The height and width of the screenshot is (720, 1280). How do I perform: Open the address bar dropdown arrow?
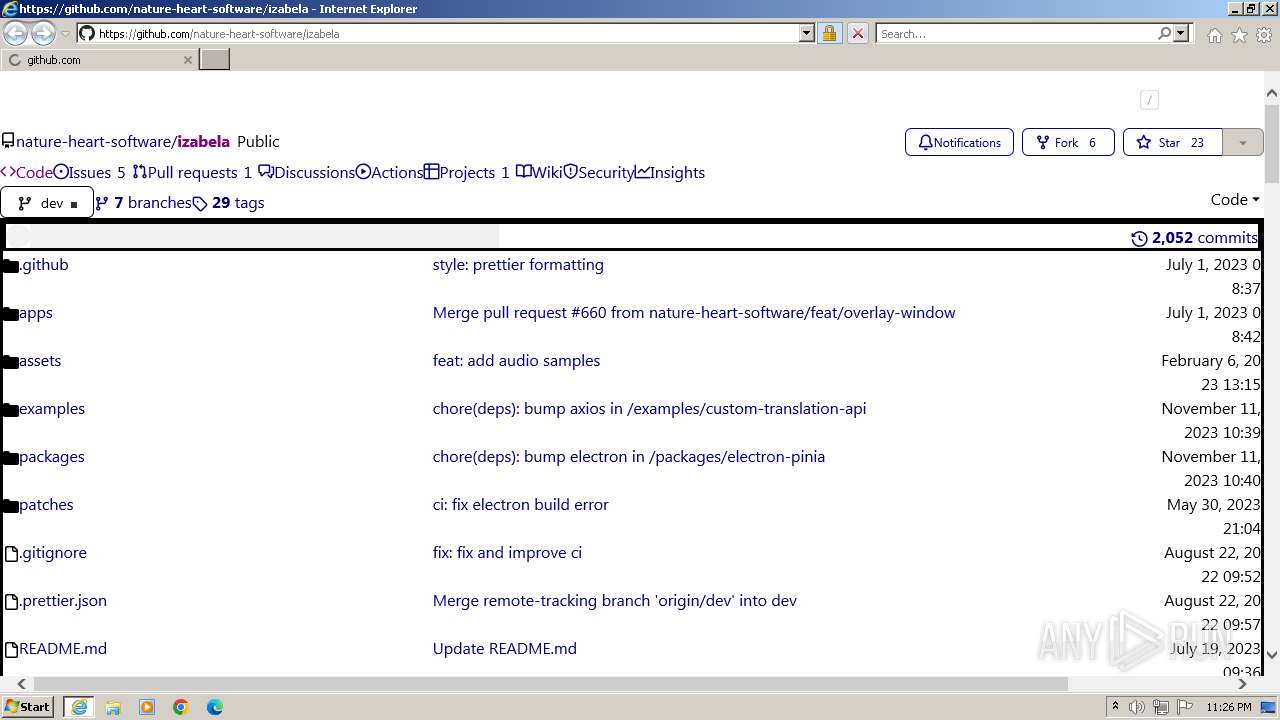[807, 33]
